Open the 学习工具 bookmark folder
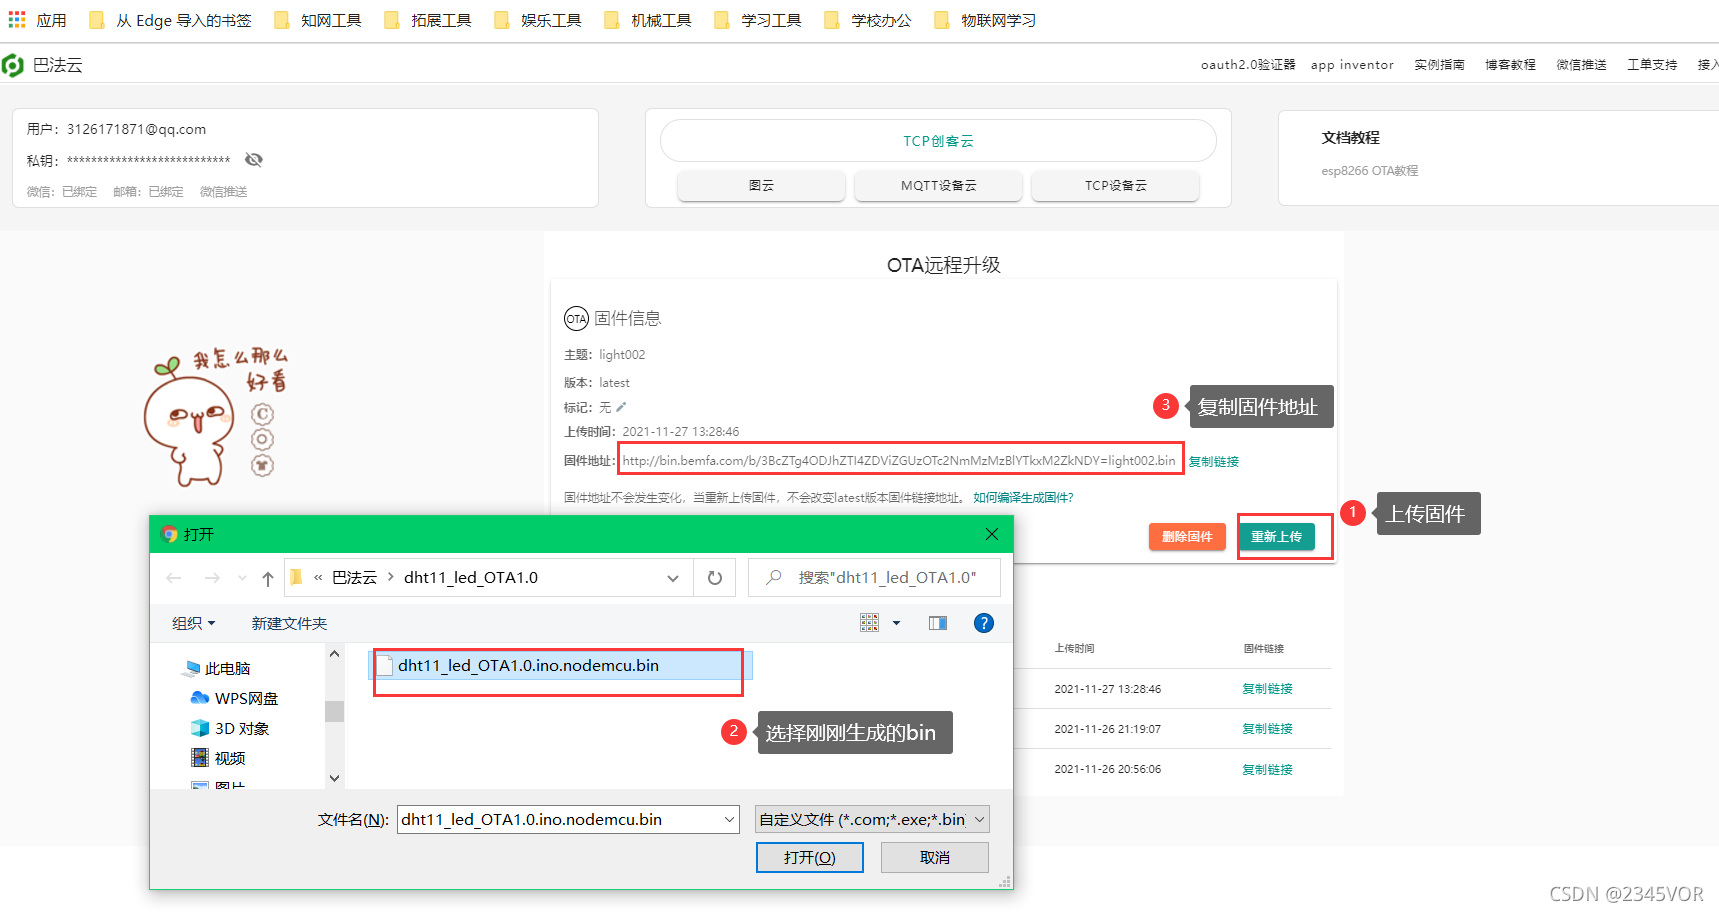The width and height of the screenshot is (1719, 912). click(x=758, y=20)
